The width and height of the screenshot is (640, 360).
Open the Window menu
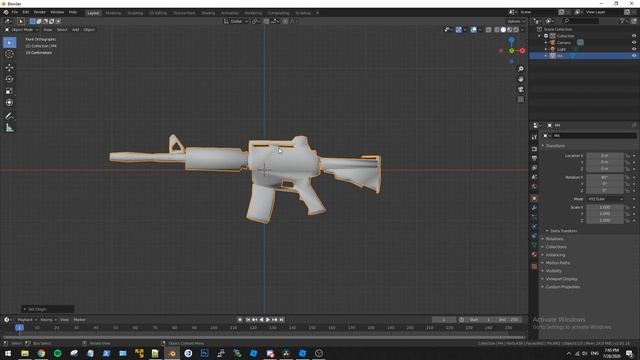click(x=57, y=13)
